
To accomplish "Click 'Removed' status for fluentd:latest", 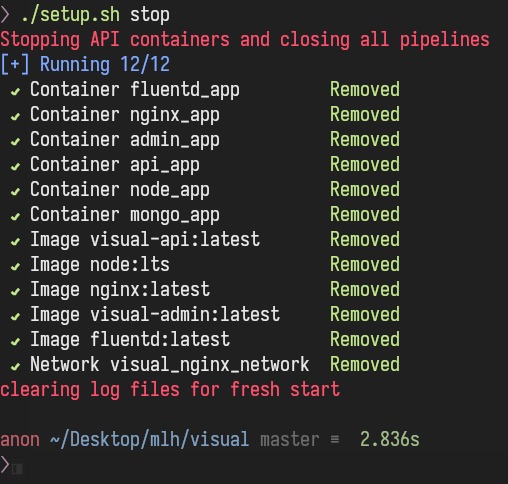I will [365, 339].
